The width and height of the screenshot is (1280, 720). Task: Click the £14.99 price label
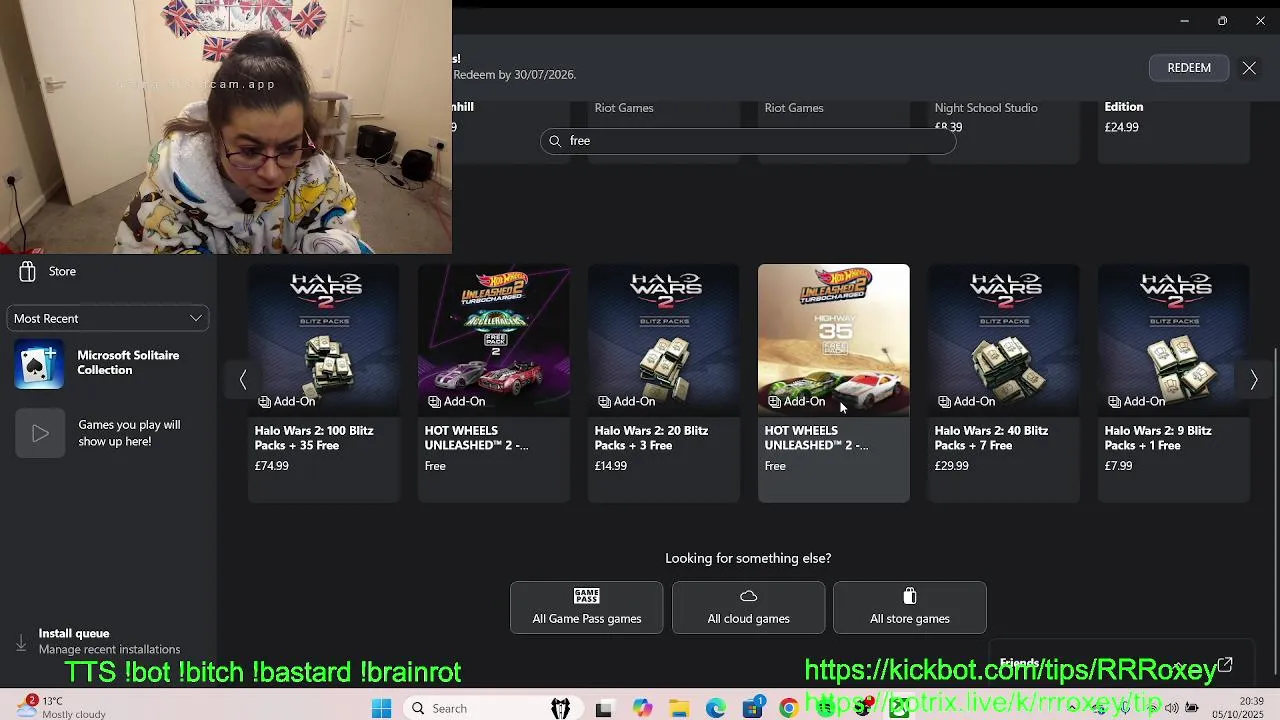(611, 466)
